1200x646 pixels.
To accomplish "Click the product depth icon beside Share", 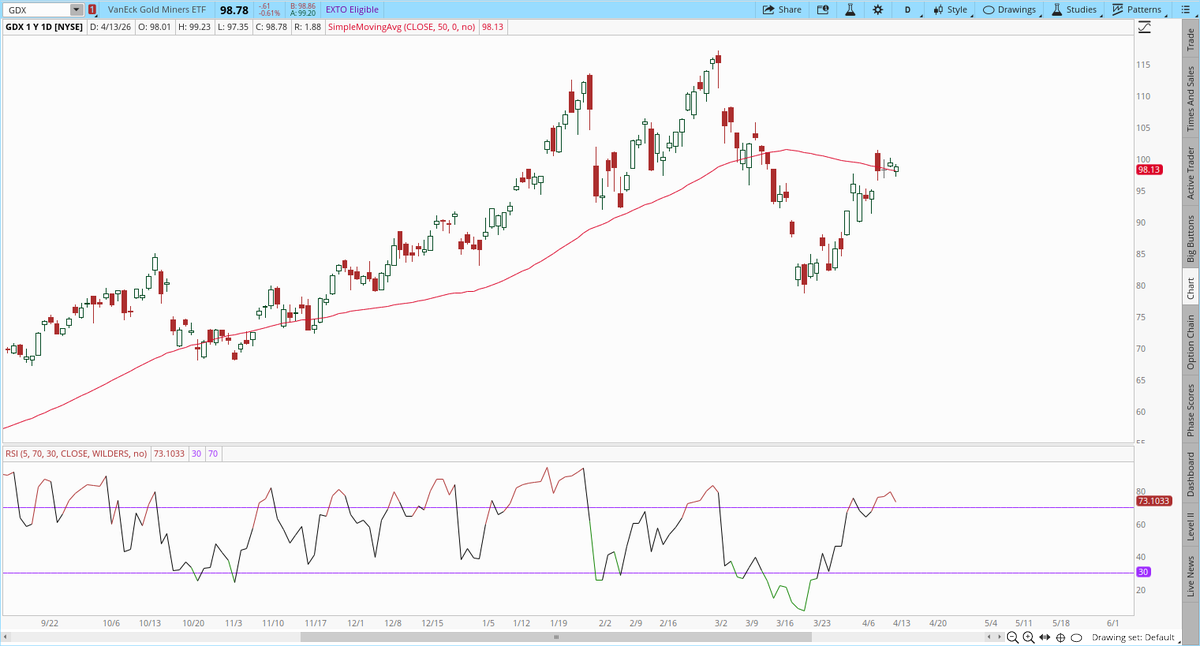I will pyautogui.click(x=823, y=9).
